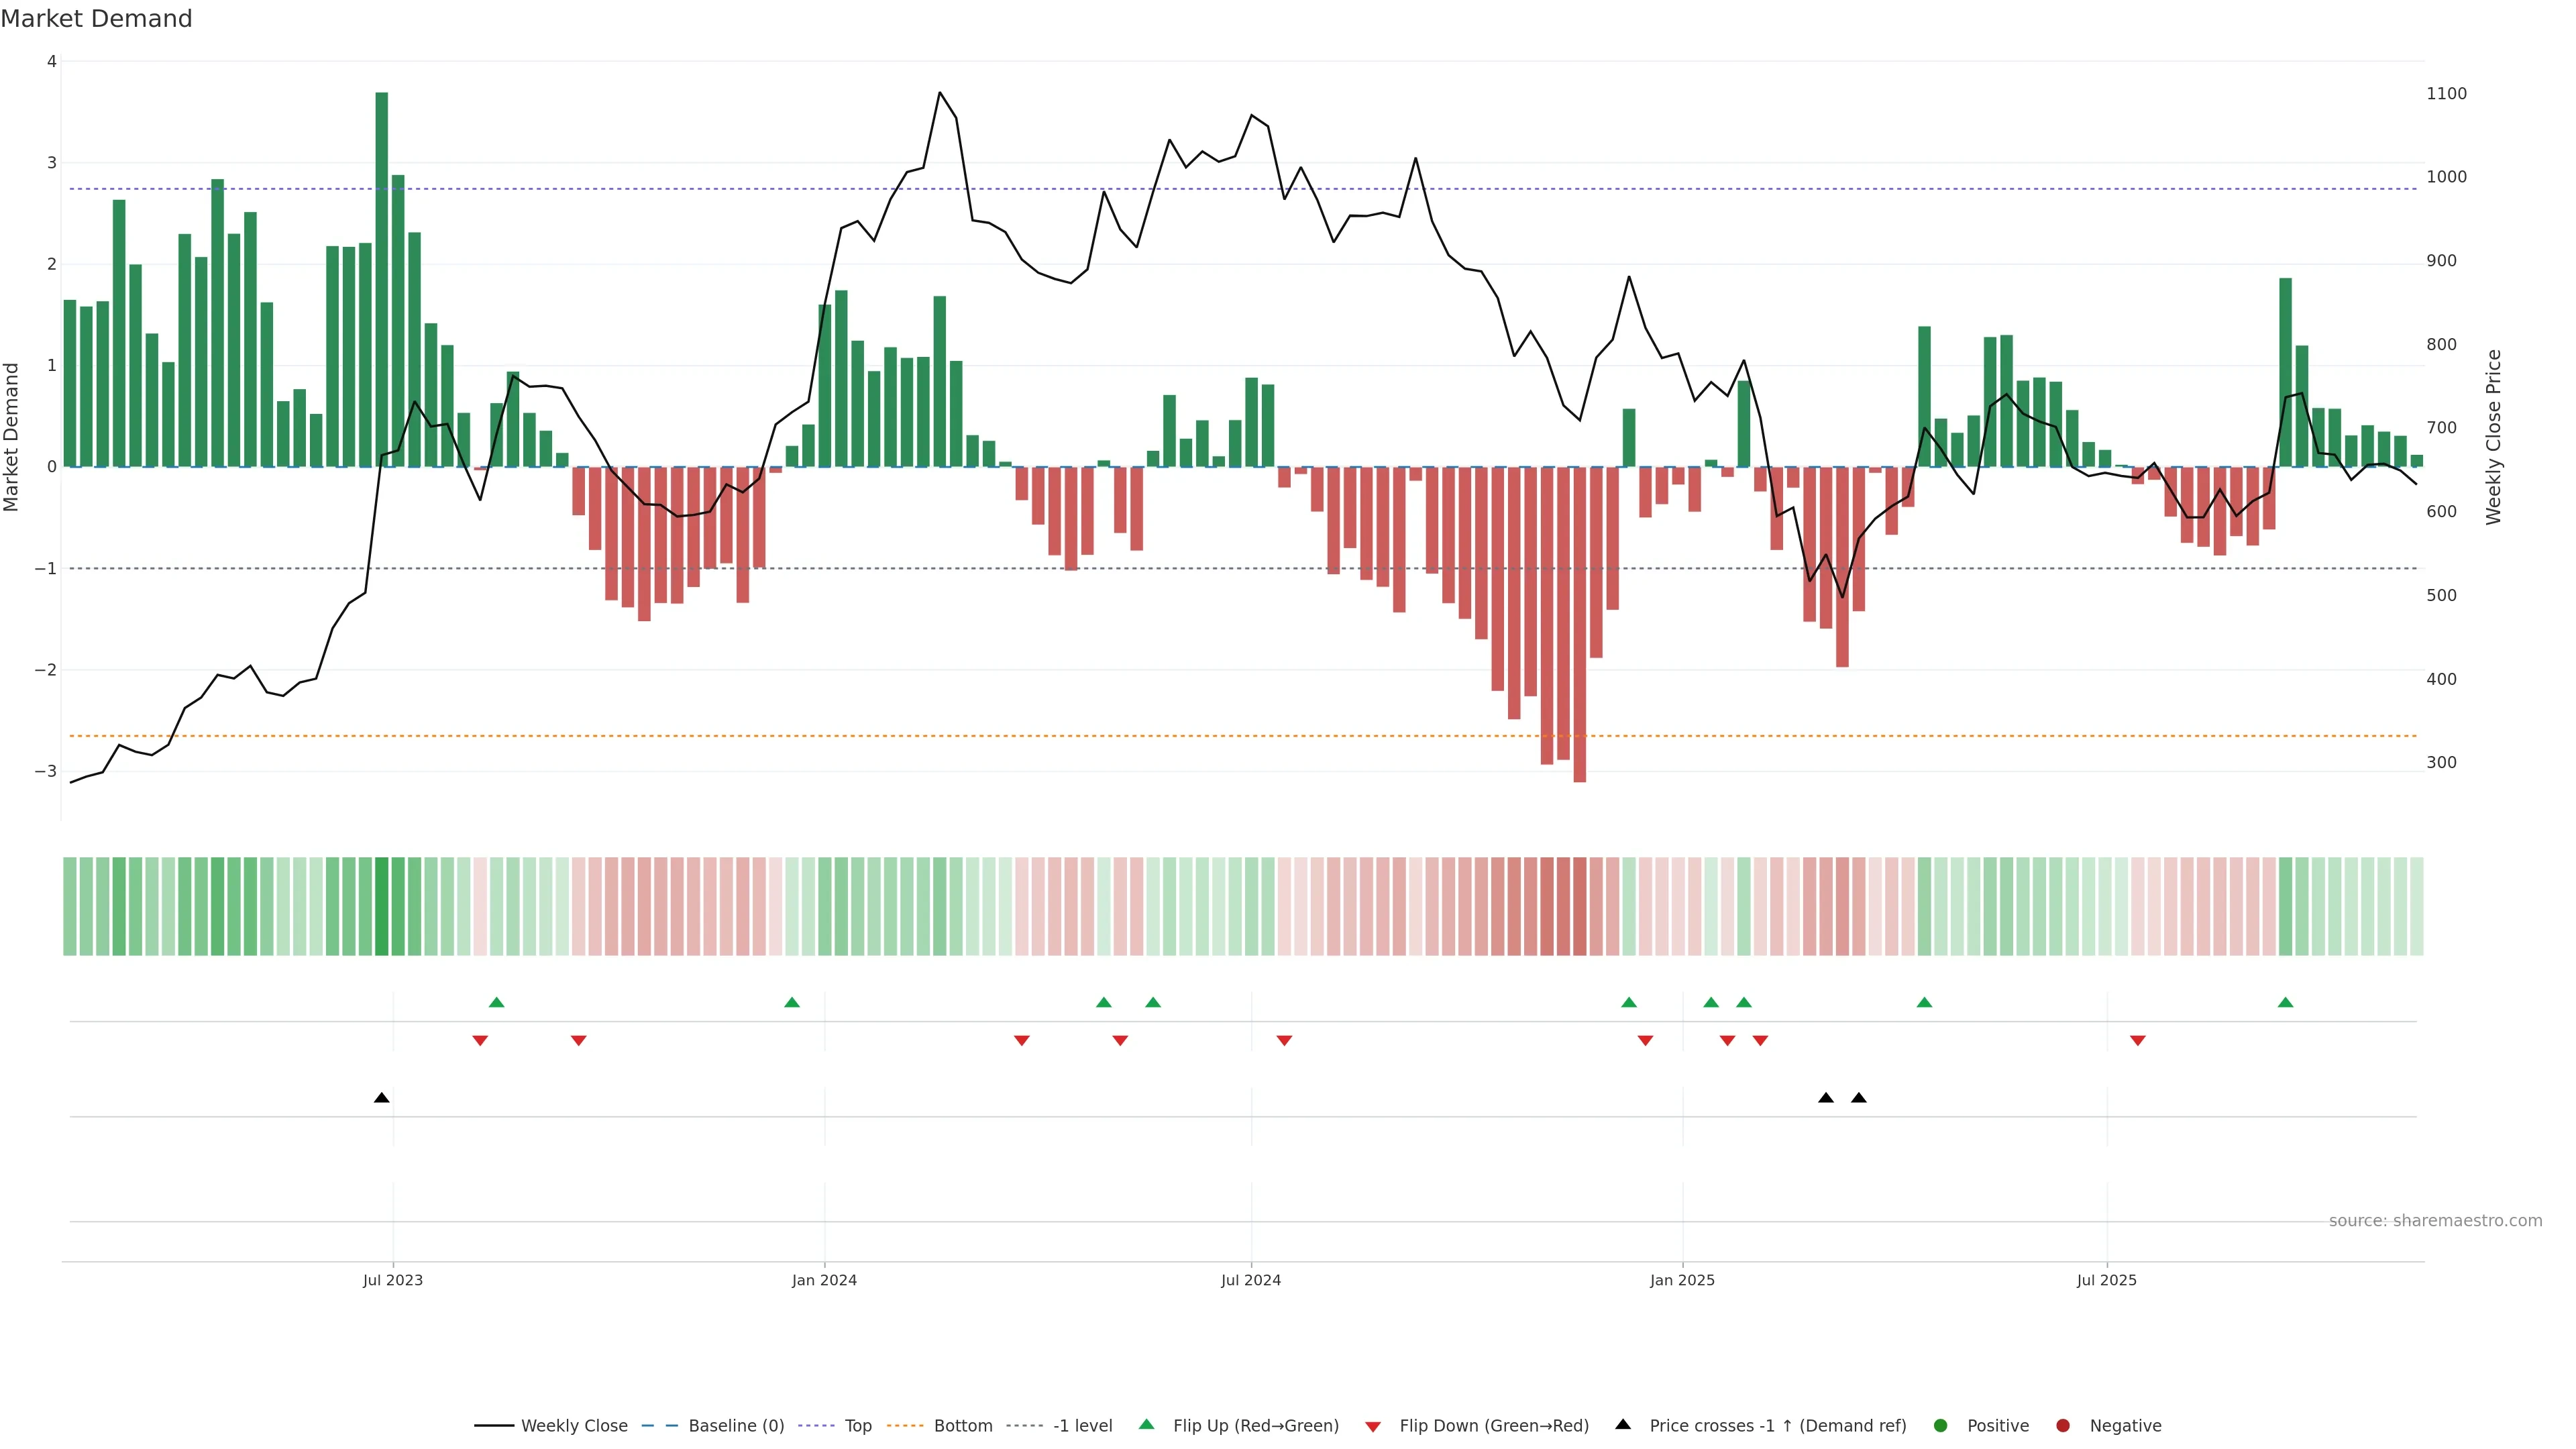Screen dimensions: 2576x1449
Task: Click Flip Down red triangle legend icon
Action: point(1373,1426)
